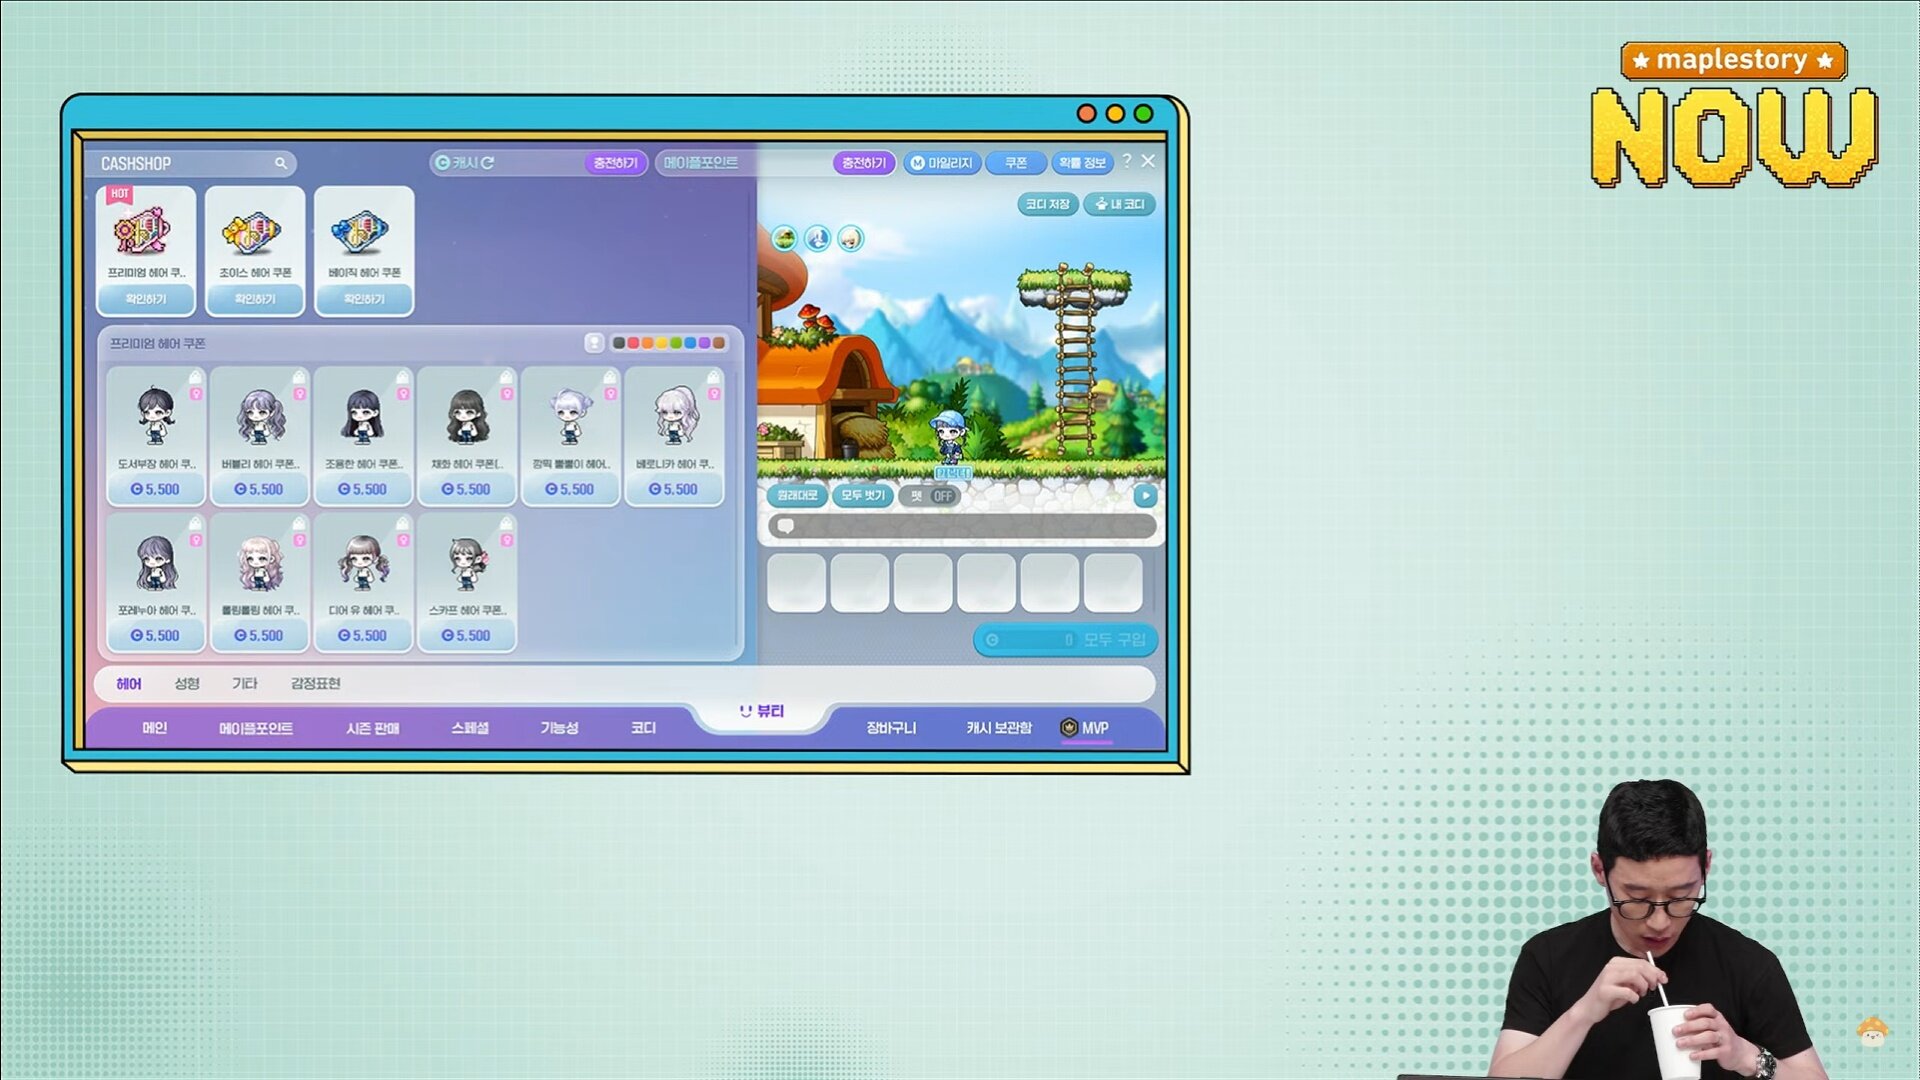Toggle the mannequin preview icon beside color swatches
This screenshot has height=1080, width=1920.
[594, 343]
